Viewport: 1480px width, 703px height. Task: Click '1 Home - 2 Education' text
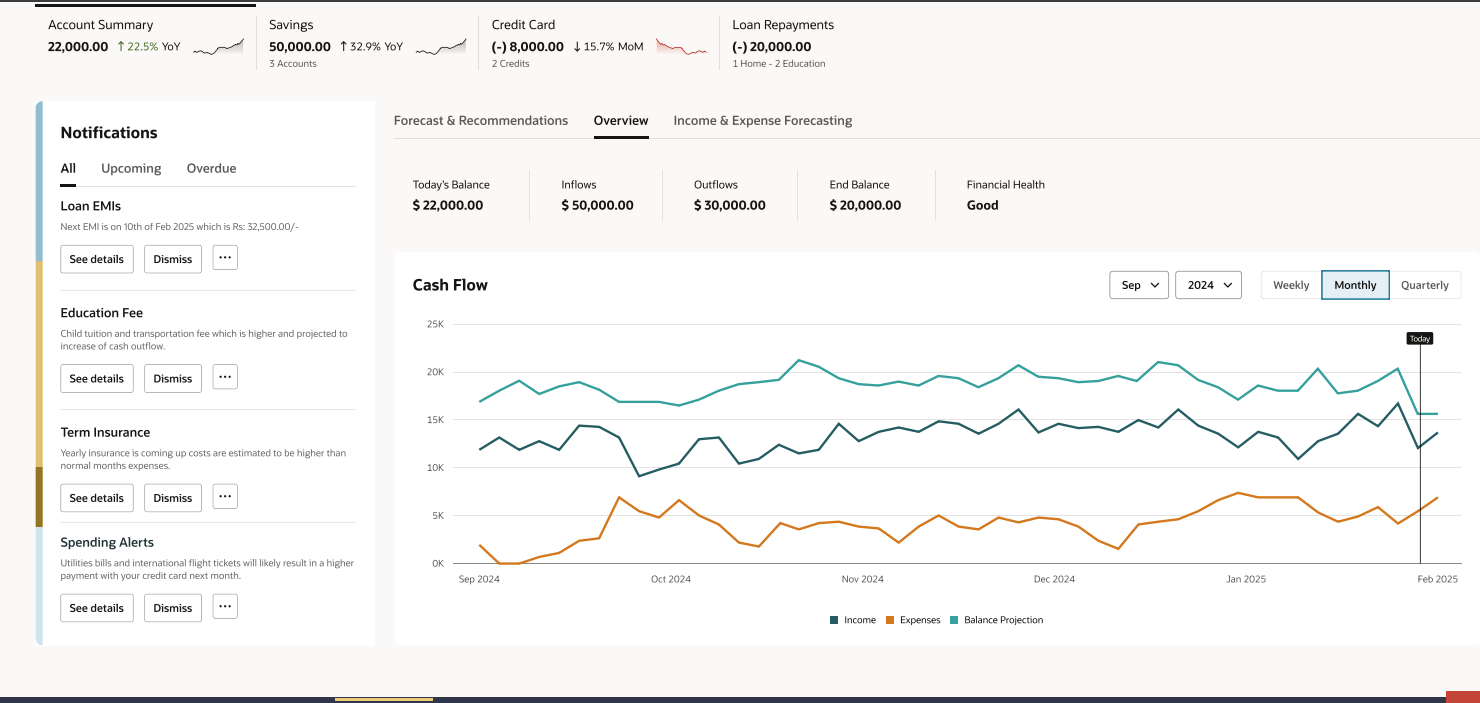pyautogui.click(x=779, y=64)
